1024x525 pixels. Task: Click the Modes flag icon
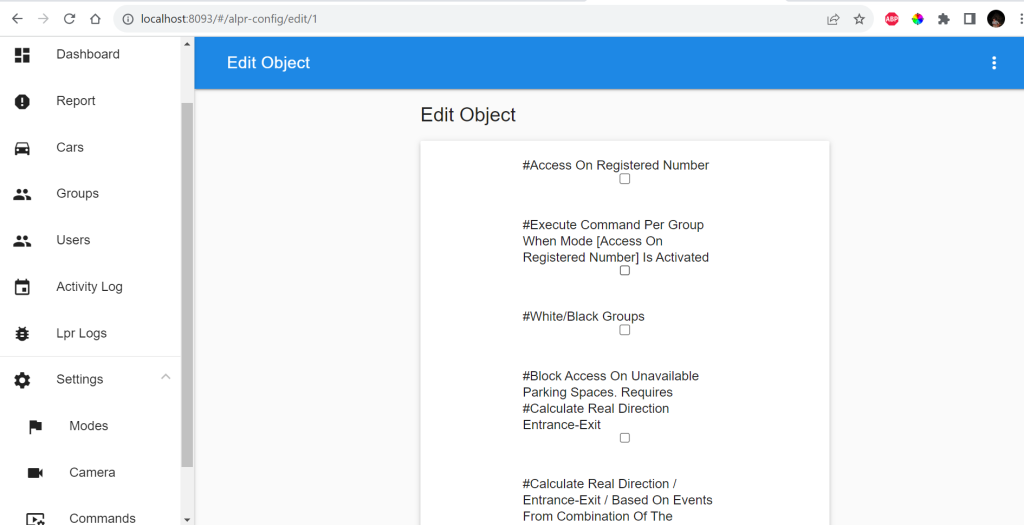point(35,427)
